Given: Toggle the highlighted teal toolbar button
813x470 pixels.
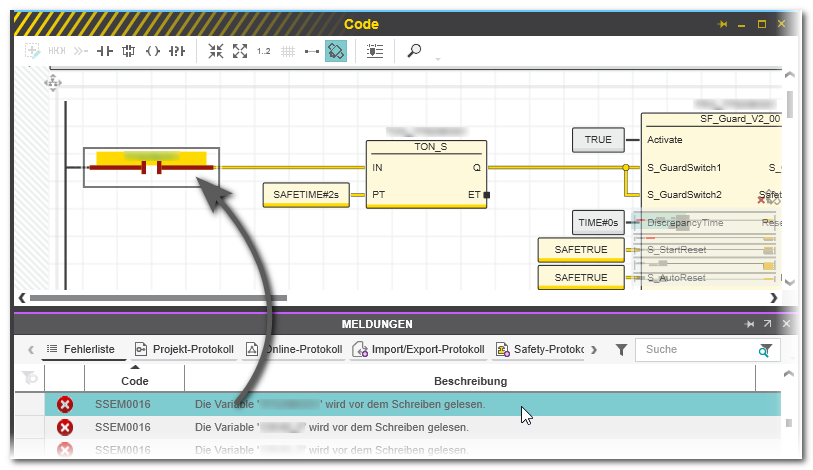Looking at the screenshot, I should tap(336, 51).
